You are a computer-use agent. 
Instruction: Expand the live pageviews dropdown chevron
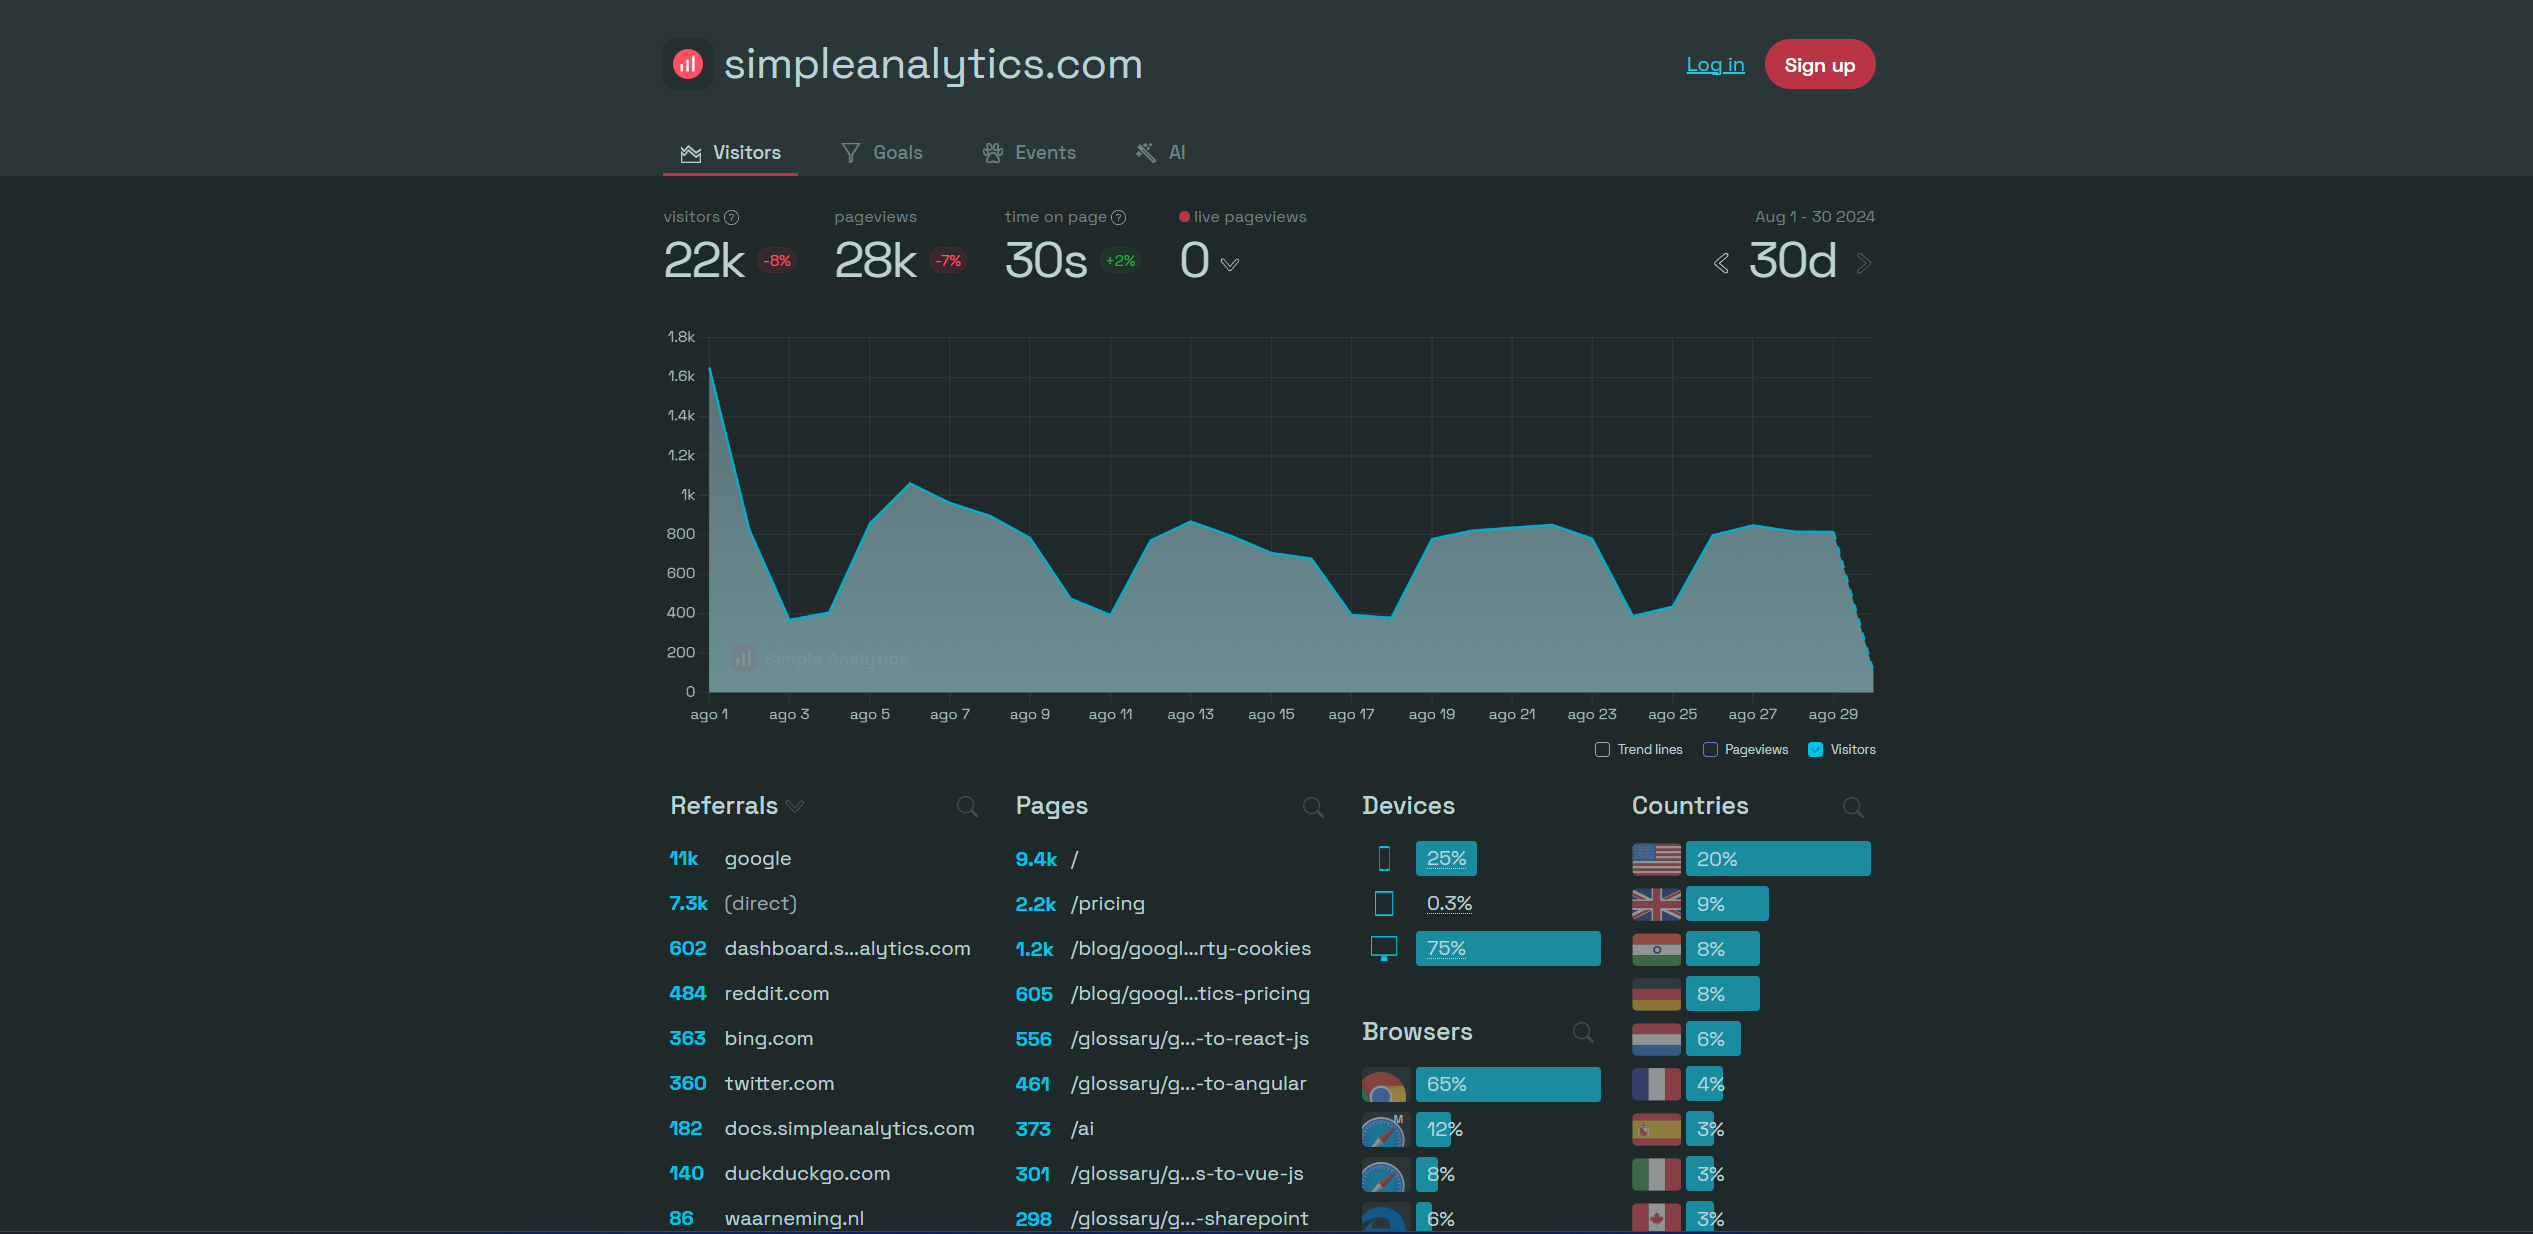[1230, 265]
